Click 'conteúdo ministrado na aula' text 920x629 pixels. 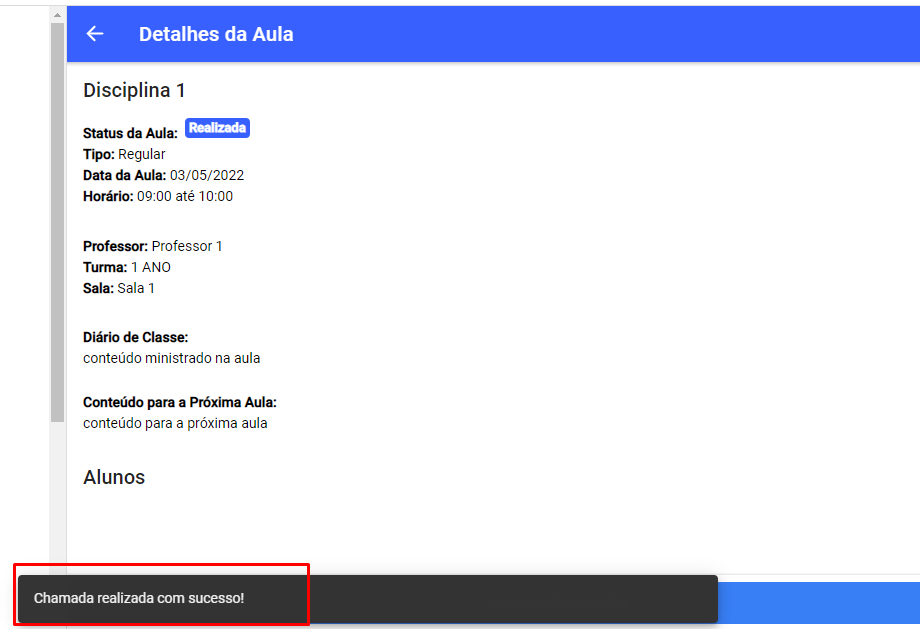click(x=171, y=359)
